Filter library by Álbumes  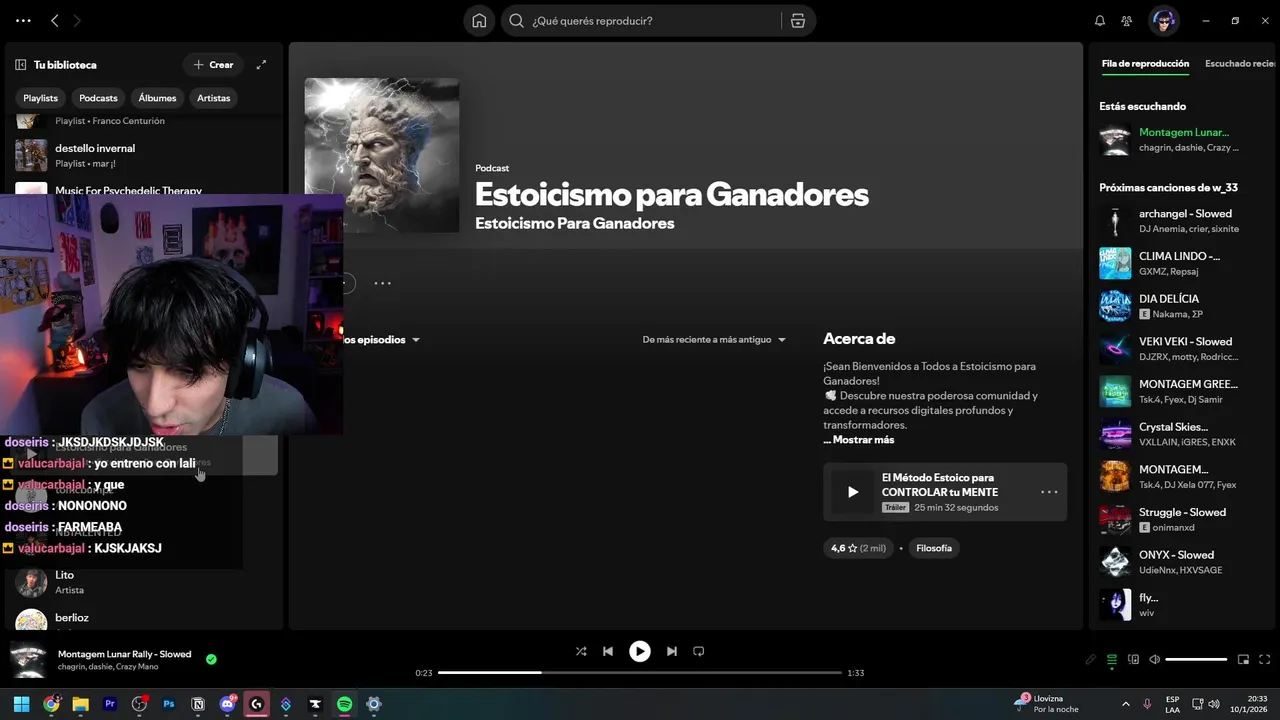click(x=157, y=98)
